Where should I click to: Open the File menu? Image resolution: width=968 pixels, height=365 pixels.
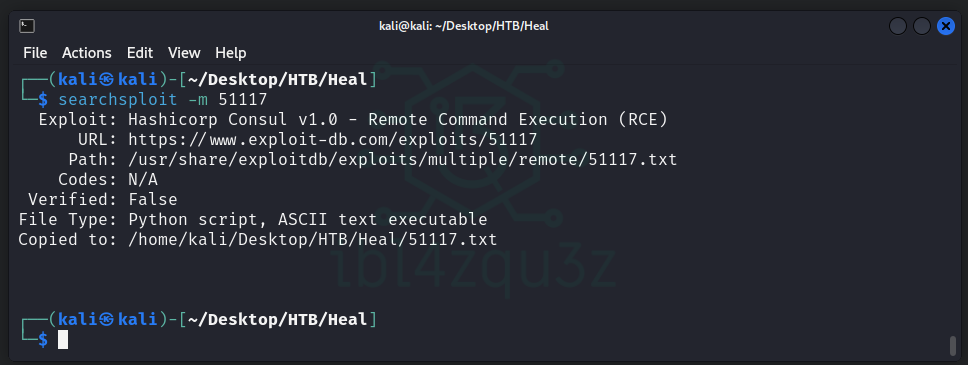pyautogui.click(x=35, y=53)
